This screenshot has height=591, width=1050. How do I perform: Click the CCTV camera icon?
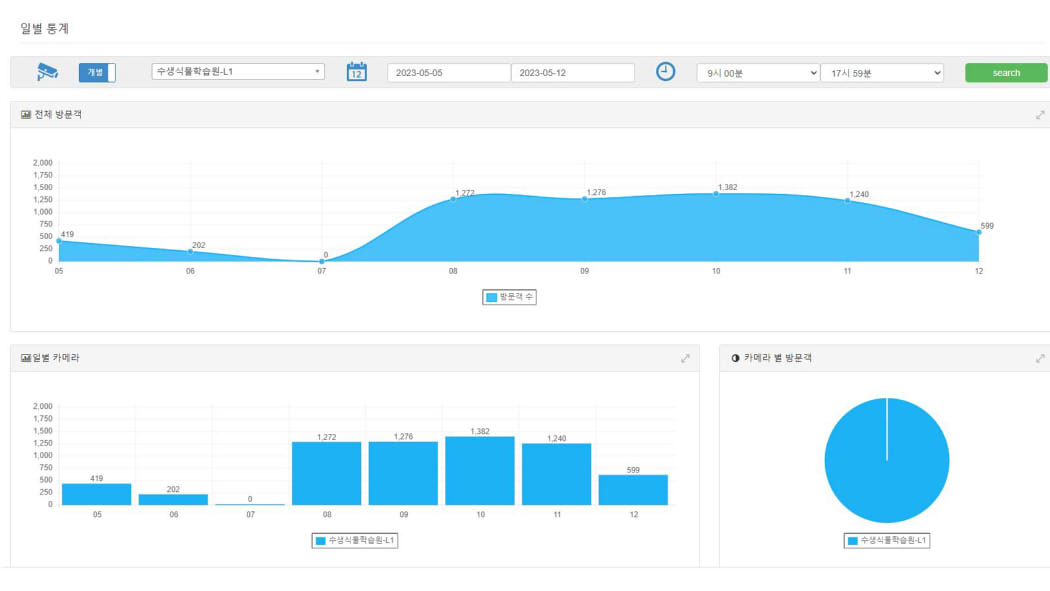tap(47, 72)
